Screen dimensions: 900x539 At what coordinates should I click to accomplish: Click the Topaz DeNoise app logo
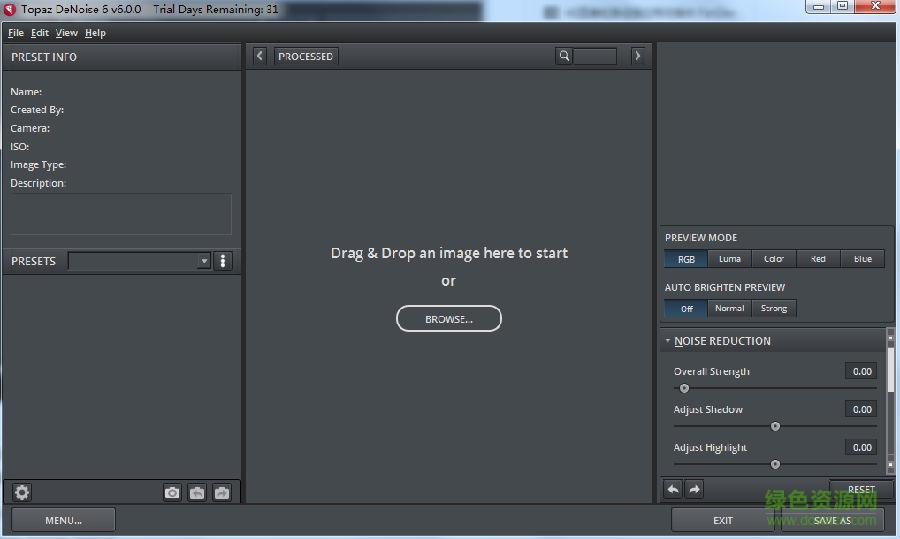point(10,9)
